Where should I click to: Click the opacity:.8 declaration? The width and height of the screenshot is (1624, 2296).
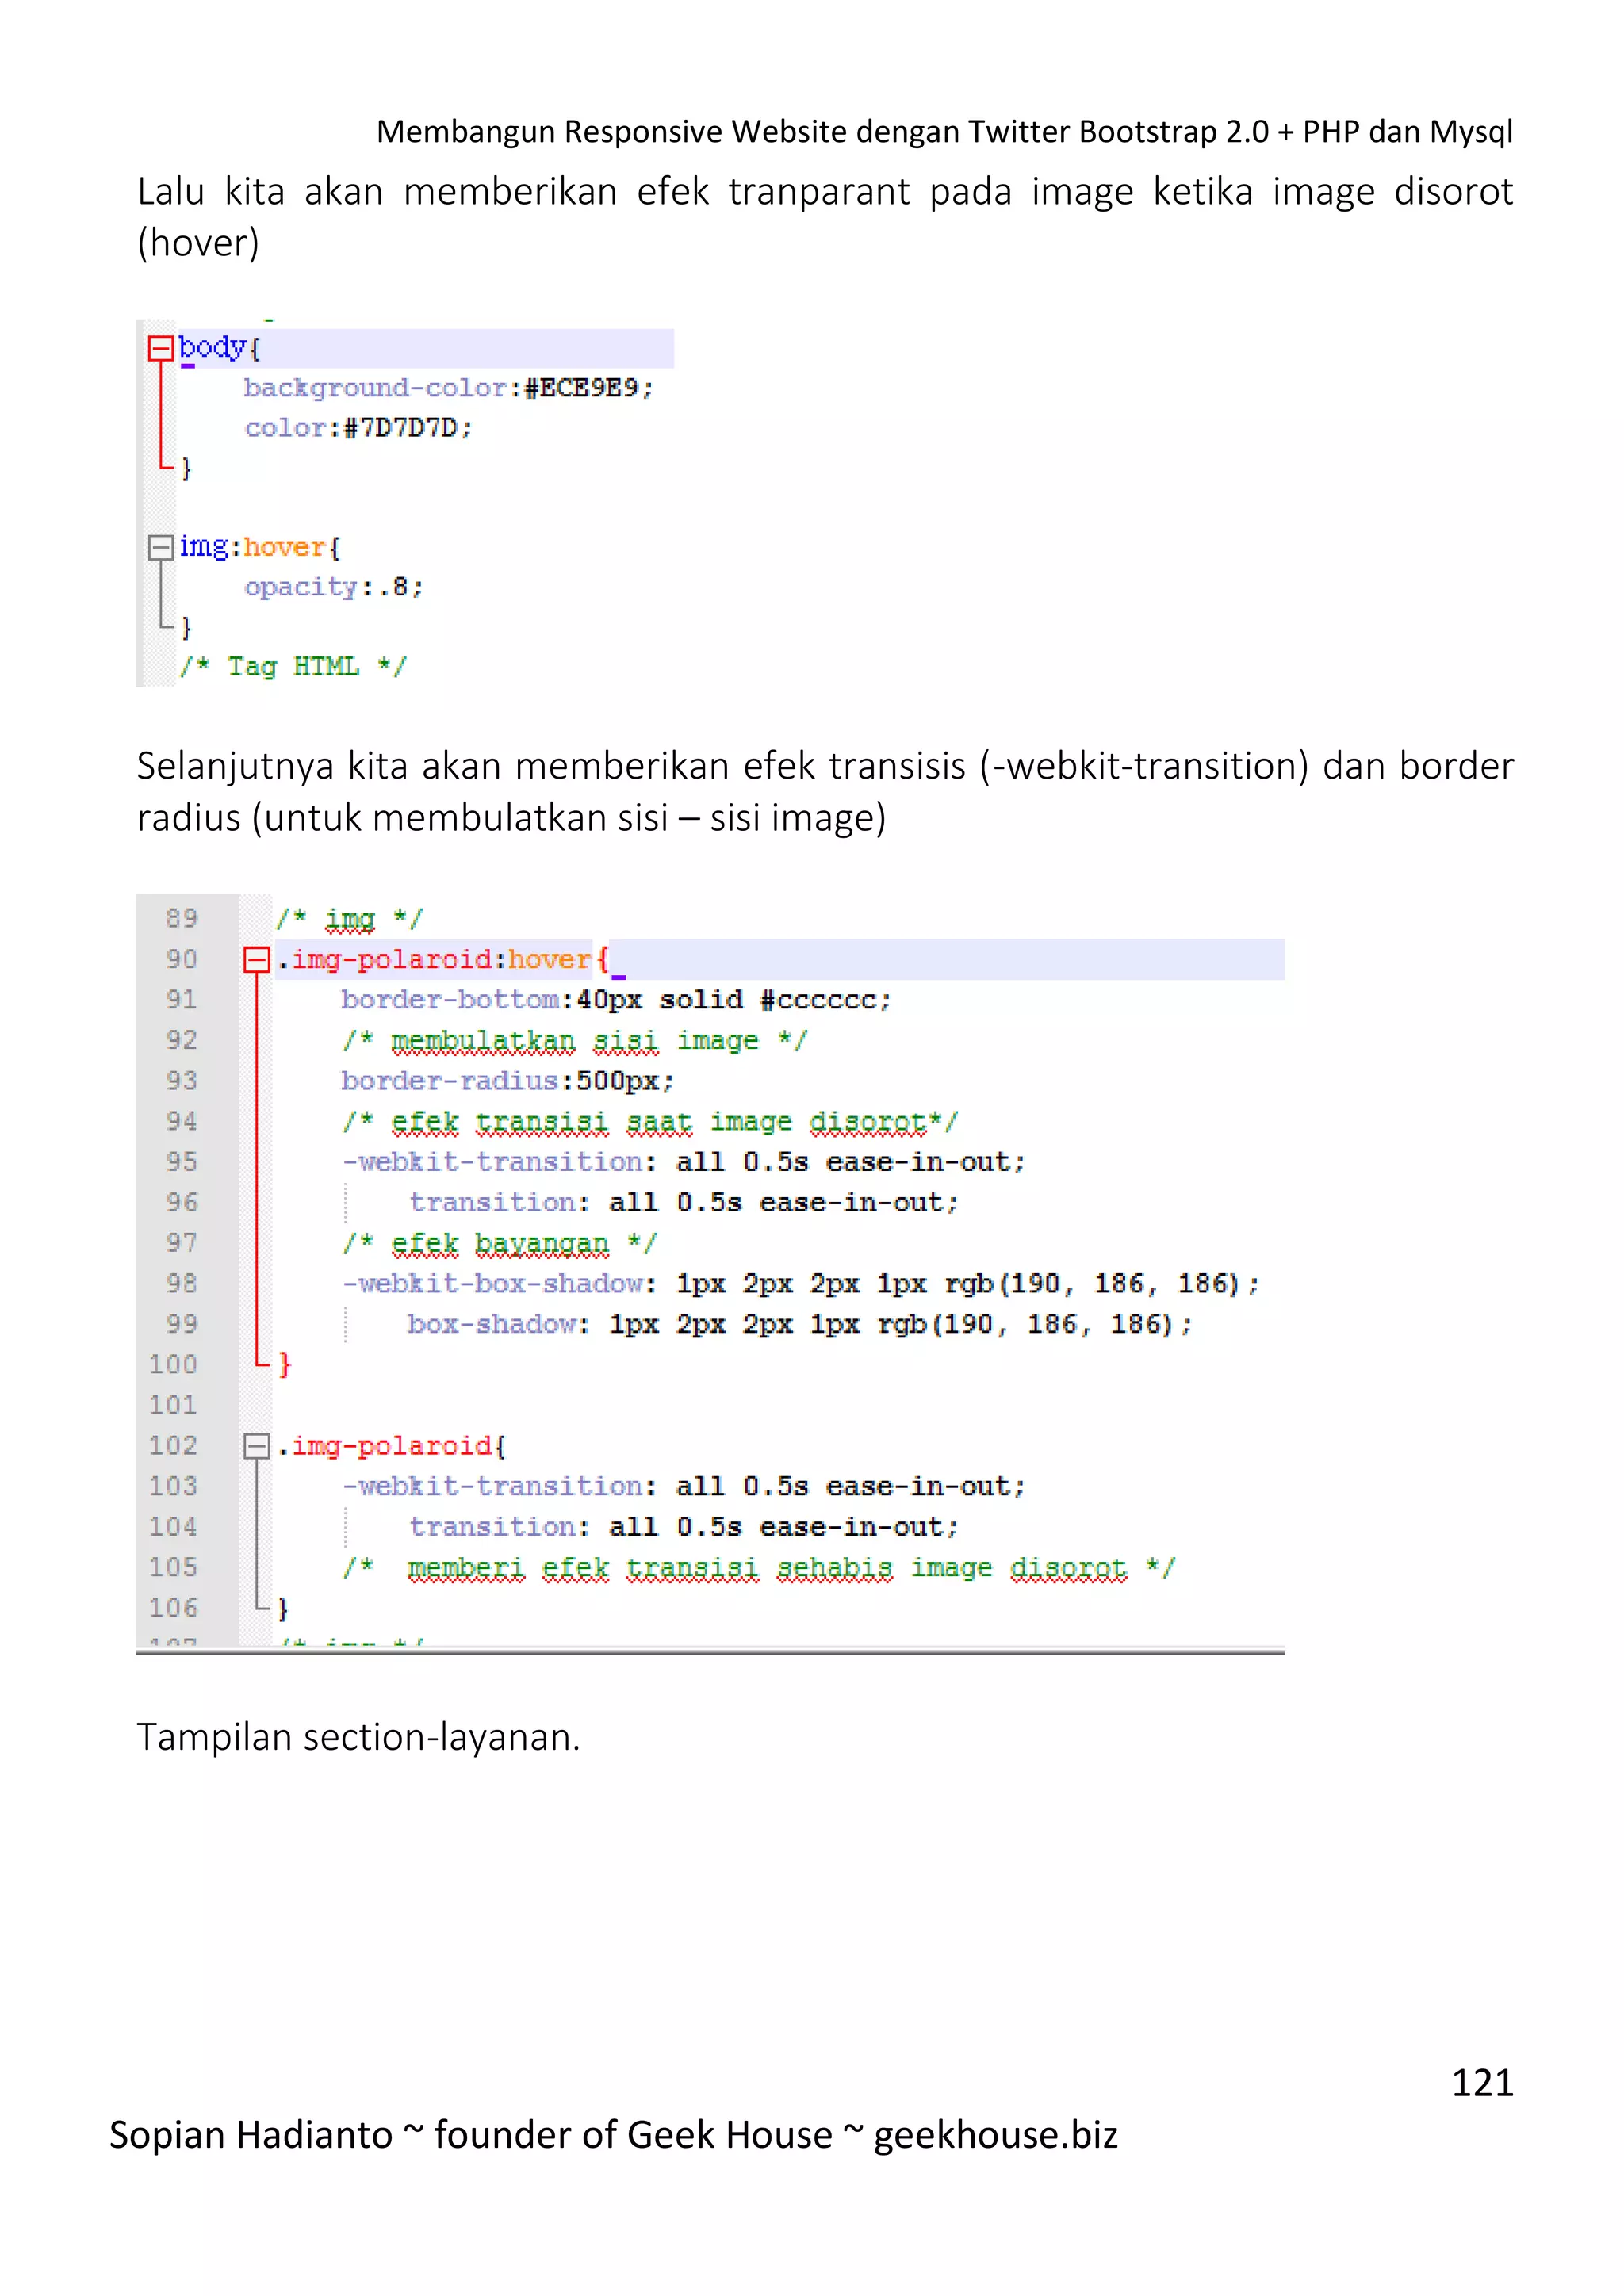coord(334,587)
